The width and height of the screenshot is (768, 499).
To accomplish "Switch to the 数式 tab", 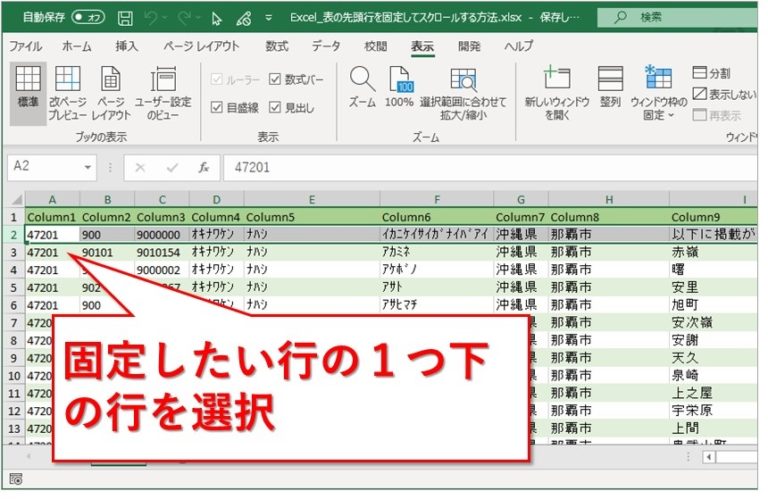I will pos(277,47).
